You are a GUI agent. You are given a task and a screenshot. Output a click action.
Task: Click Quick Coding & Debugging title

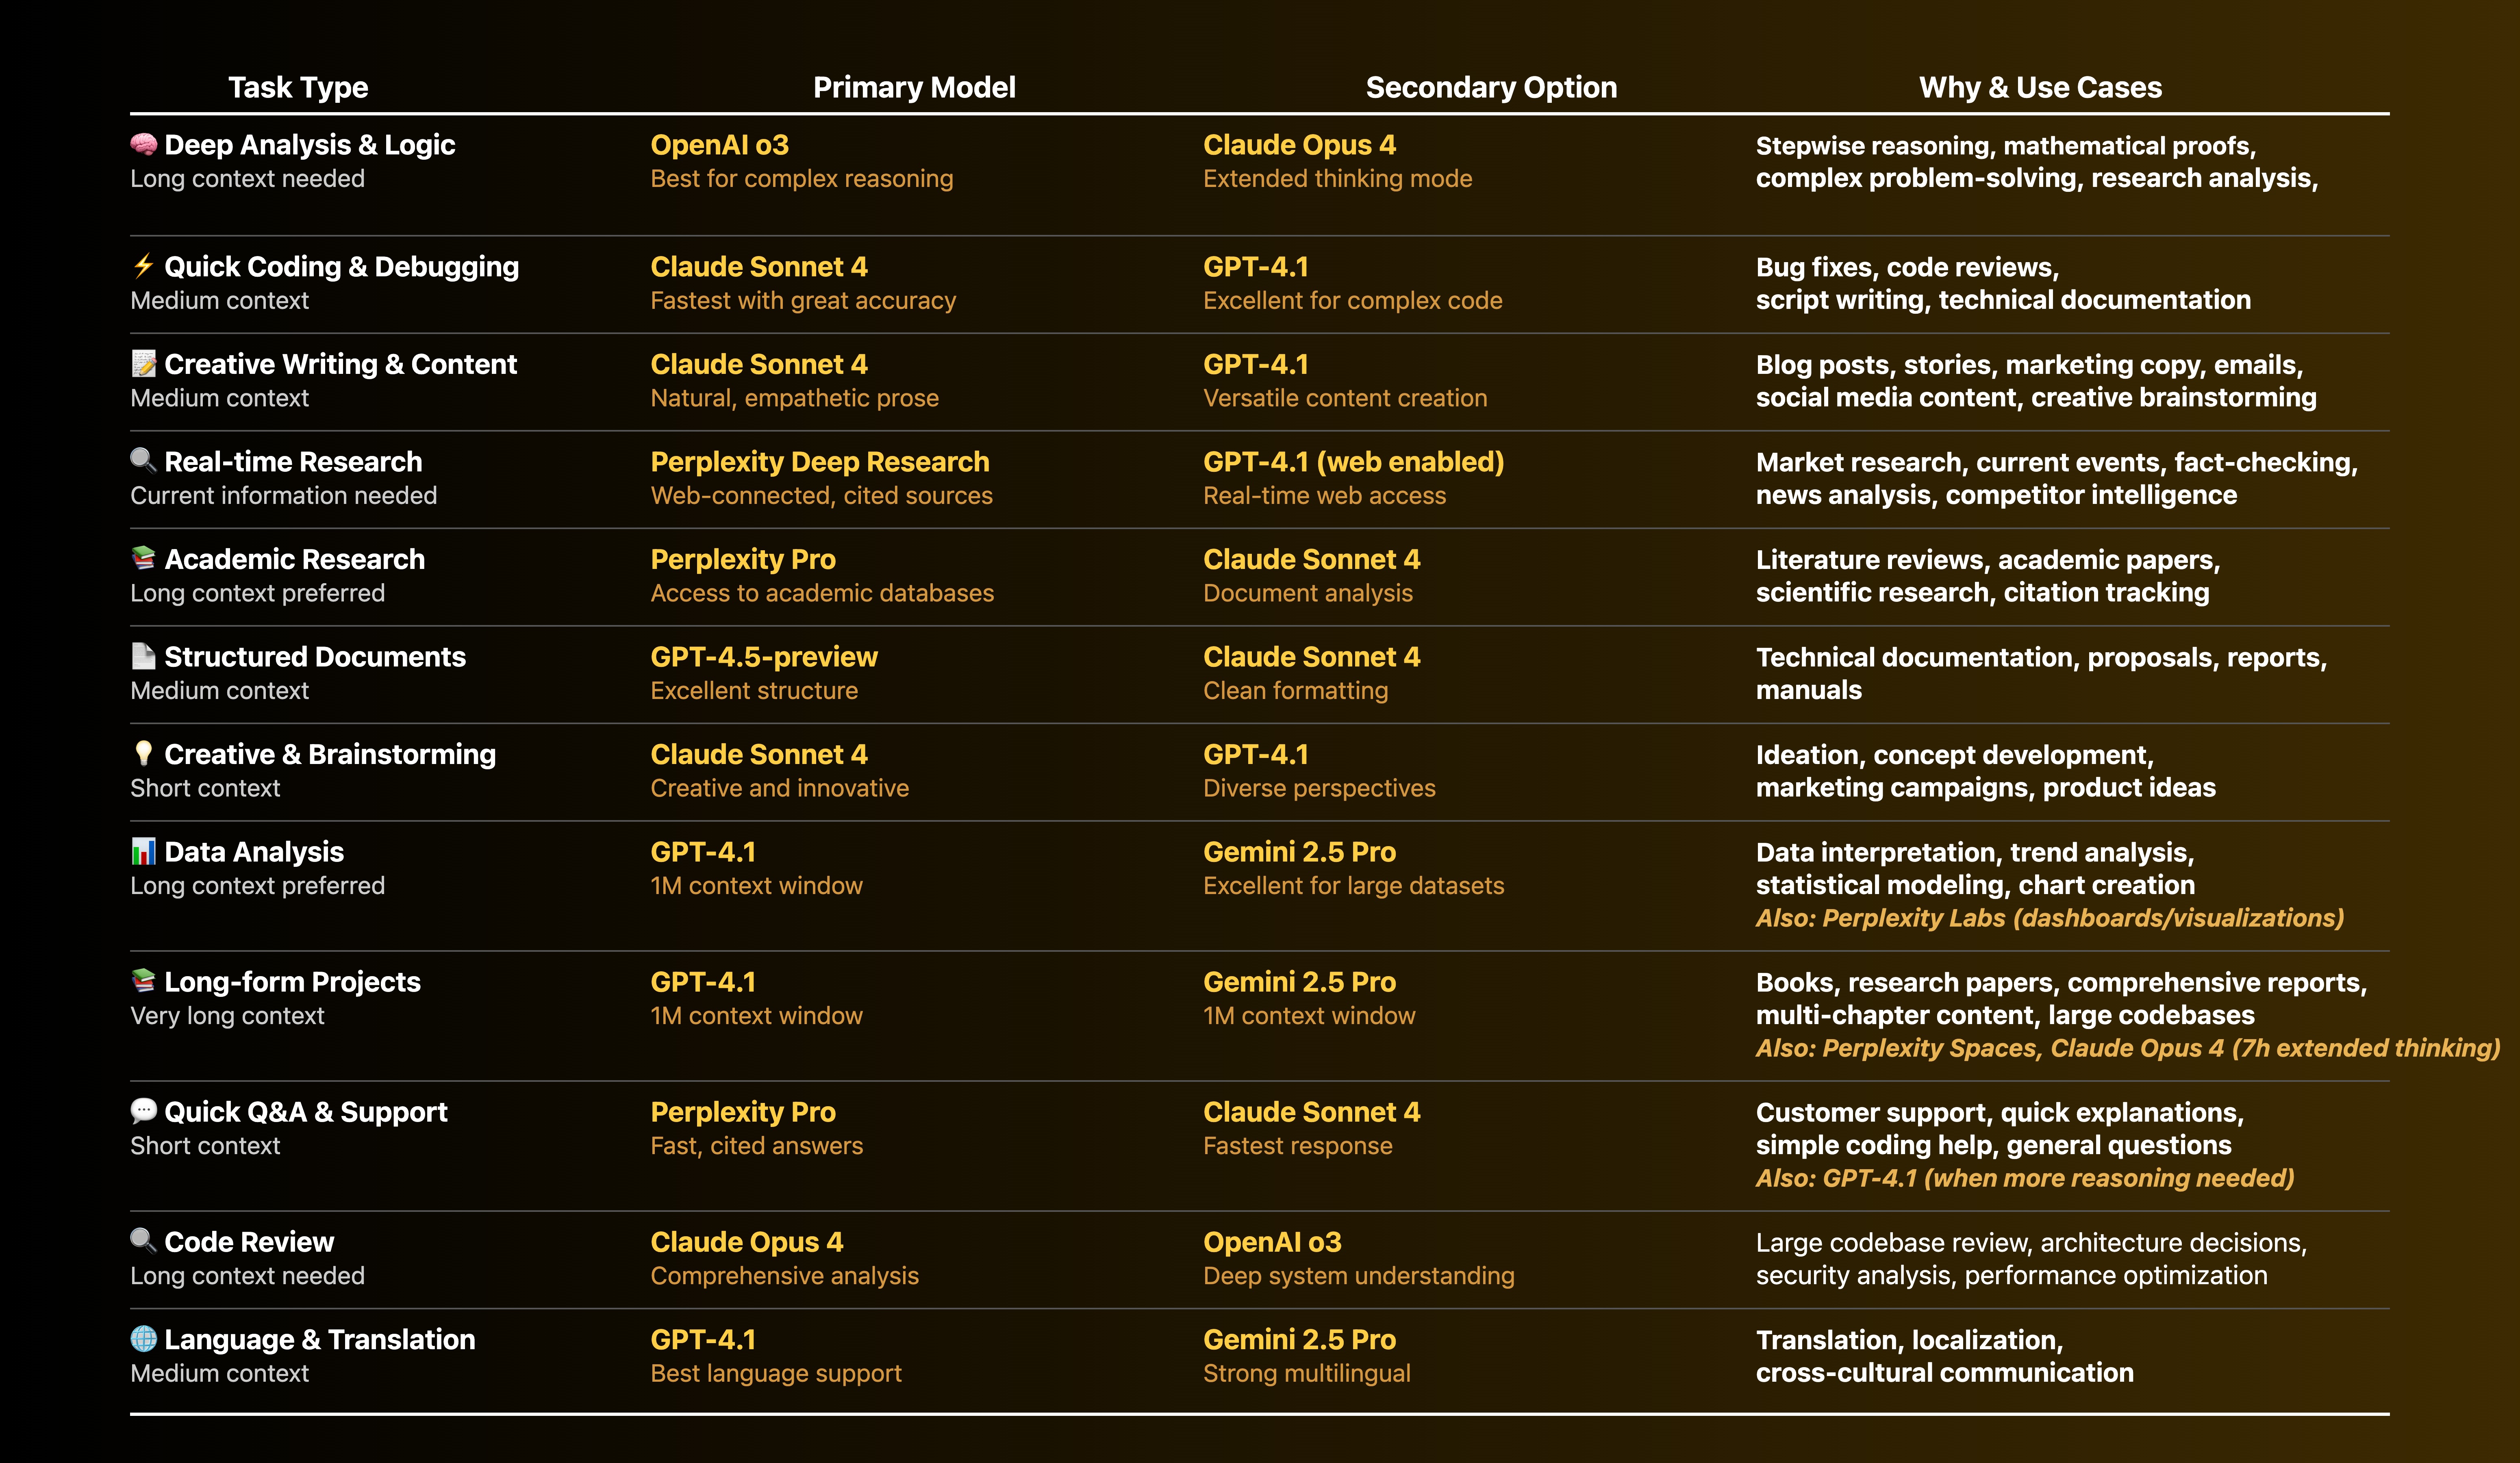point(341,267)
